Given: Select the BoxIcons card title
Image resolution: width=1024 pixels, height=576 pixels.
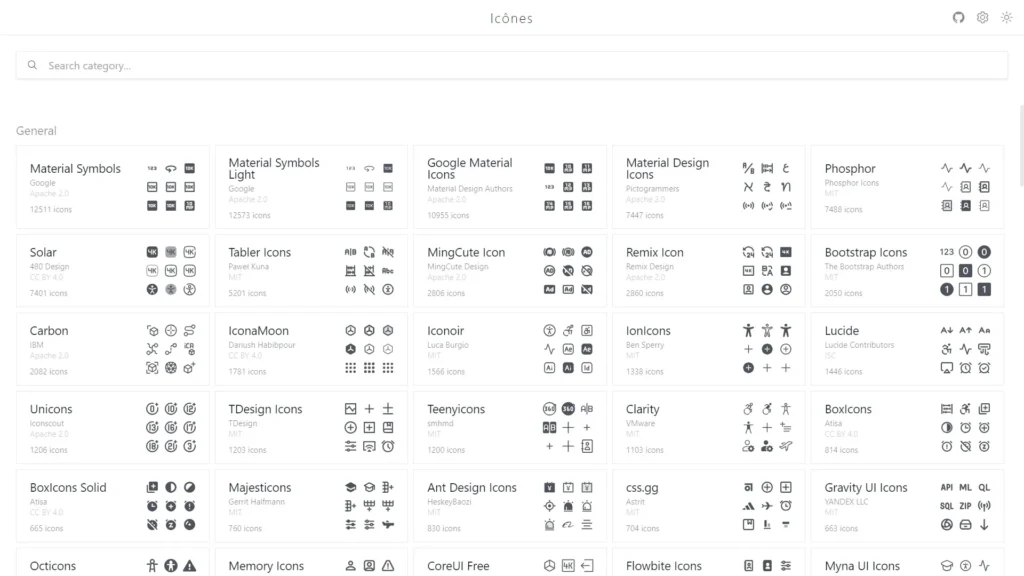Looking at the screenshot, I should [848, 409].
